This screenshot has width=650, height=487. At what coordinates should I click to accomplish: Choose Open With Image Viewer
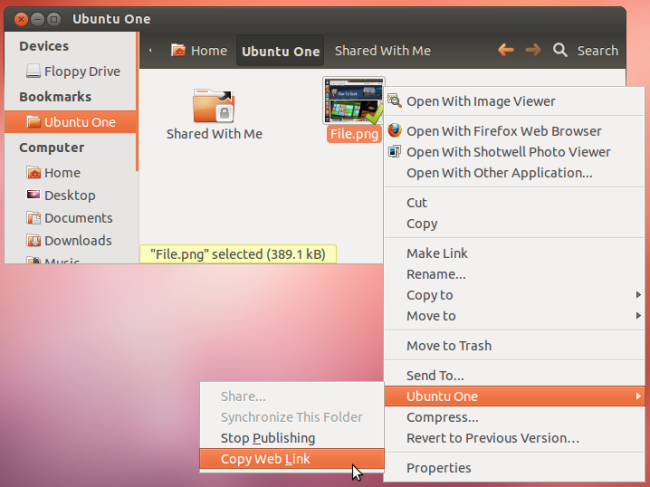pyautogui.click(x=514, y=101)
